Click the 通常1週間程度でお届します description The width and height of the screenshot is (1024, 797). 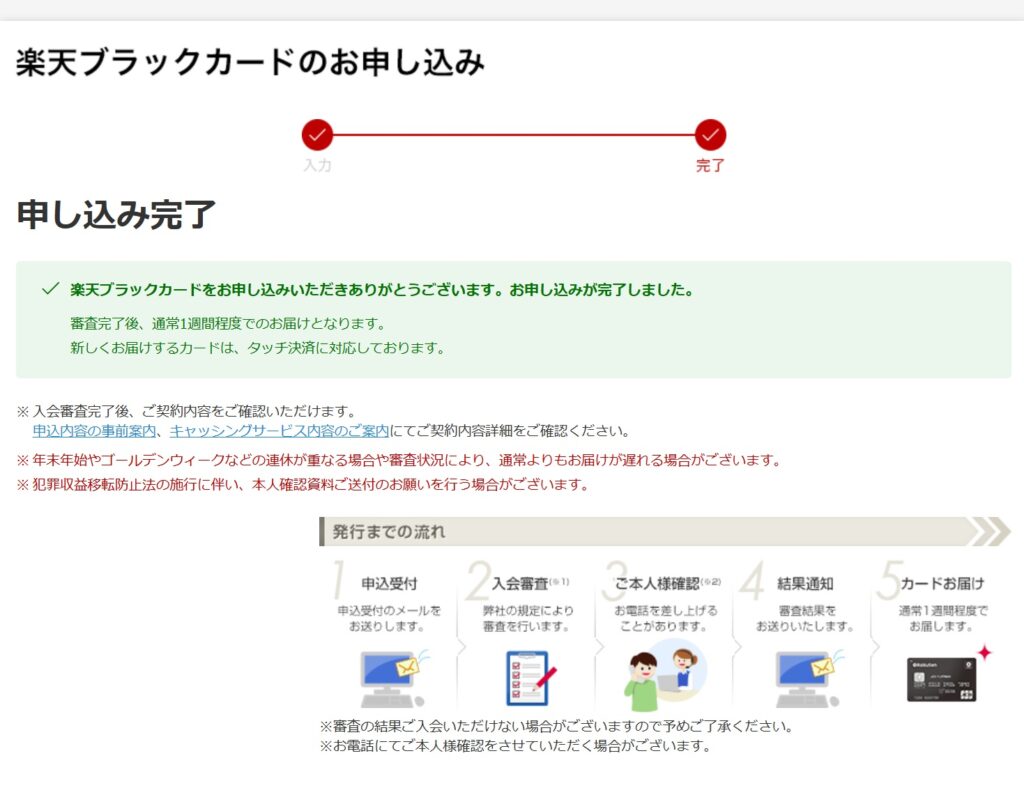point(942,618)
